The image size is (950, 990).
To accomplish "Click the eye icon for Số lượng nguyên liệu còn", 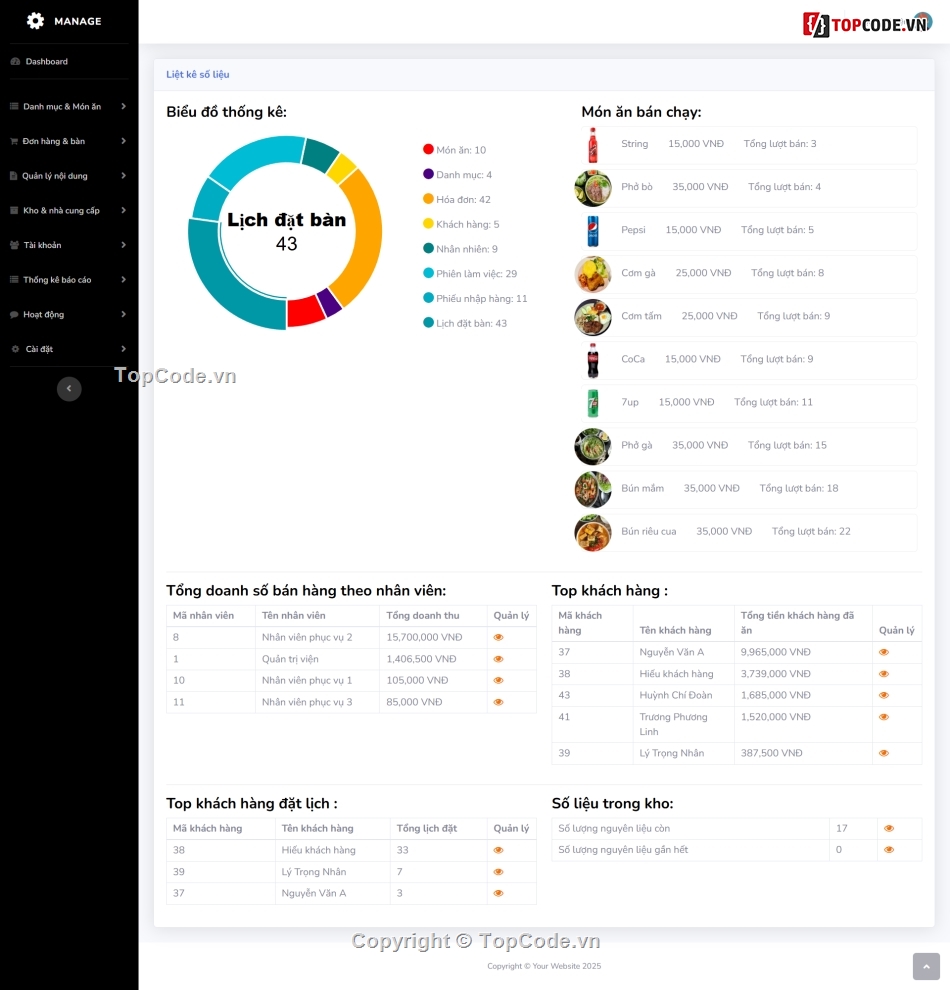I will (888, 828).
